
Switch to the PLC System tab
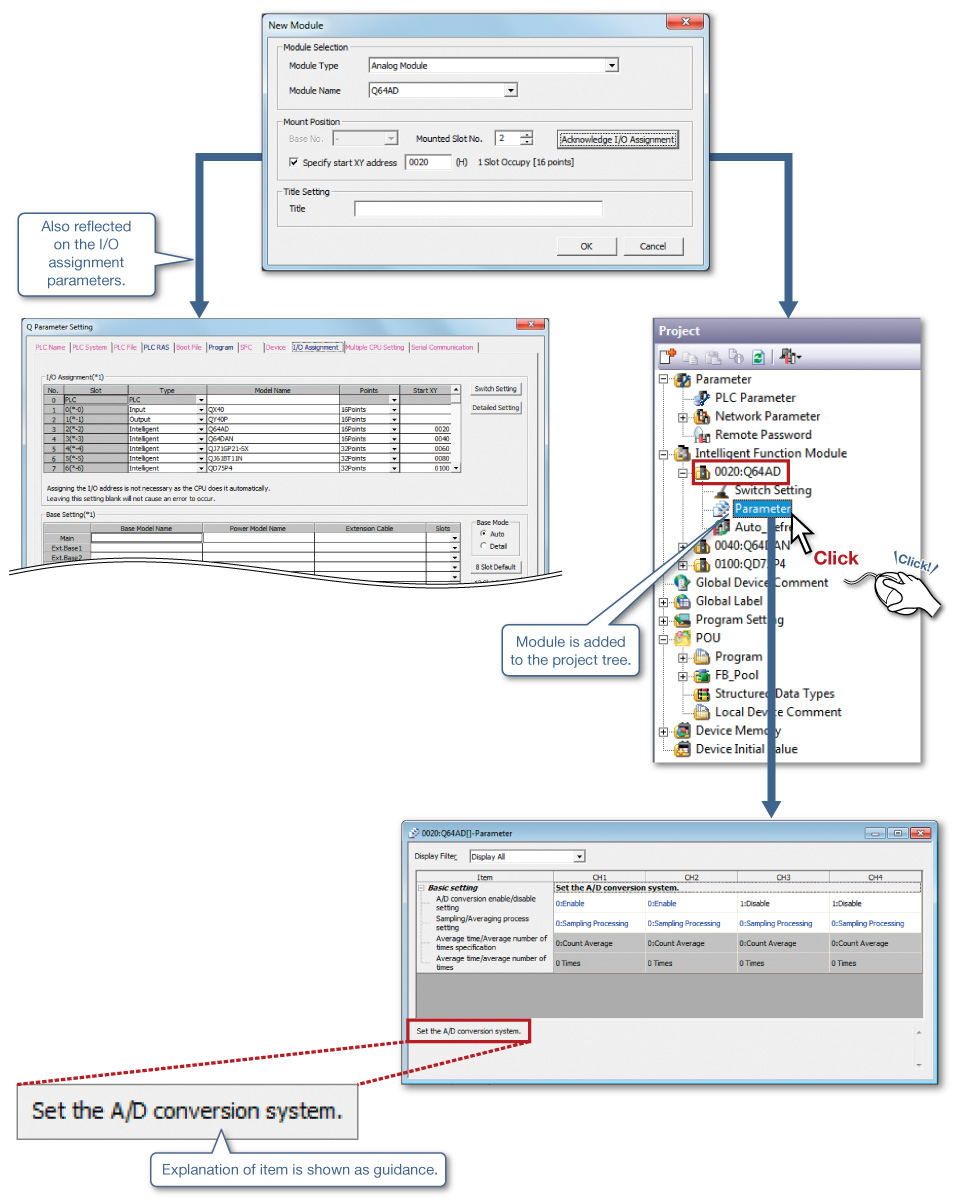[90, 347]
